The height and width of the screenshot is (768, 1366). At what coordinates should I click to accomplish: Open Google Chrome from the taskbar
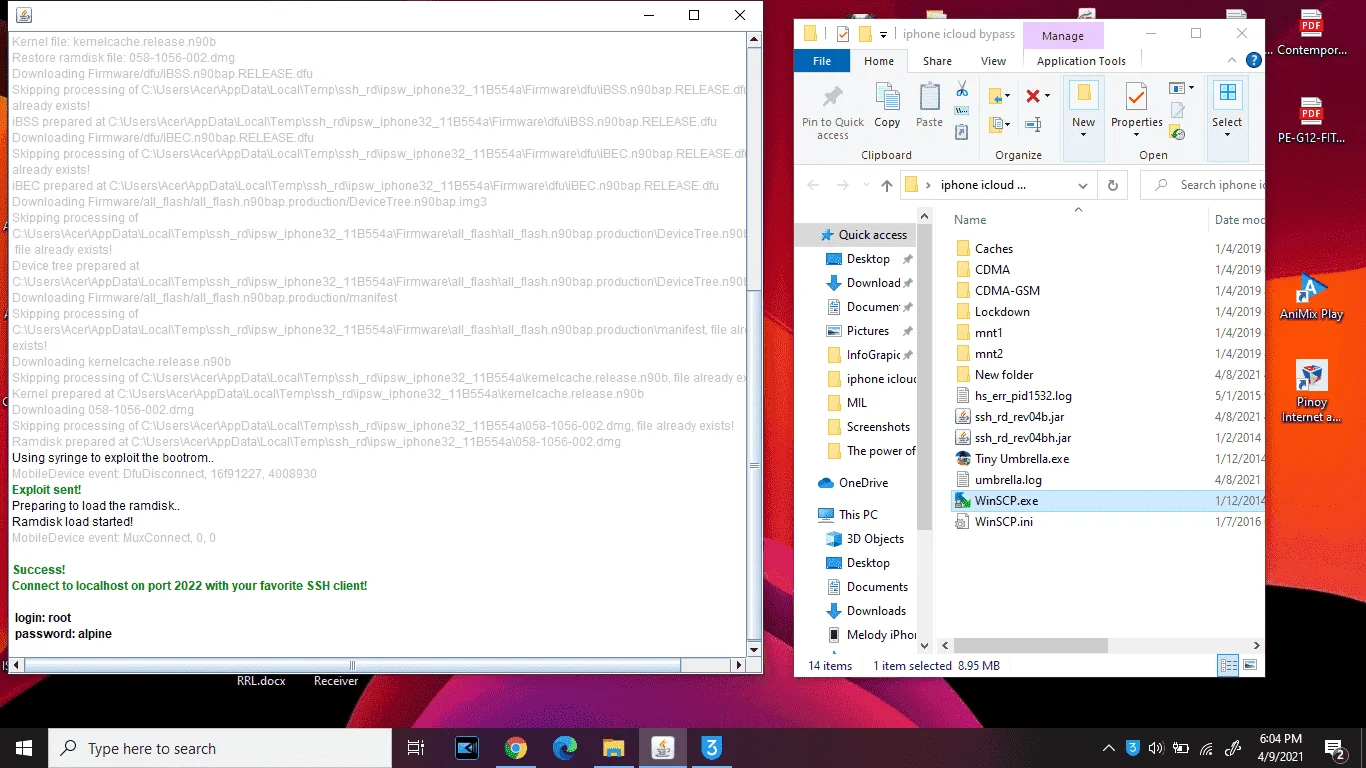516,748
